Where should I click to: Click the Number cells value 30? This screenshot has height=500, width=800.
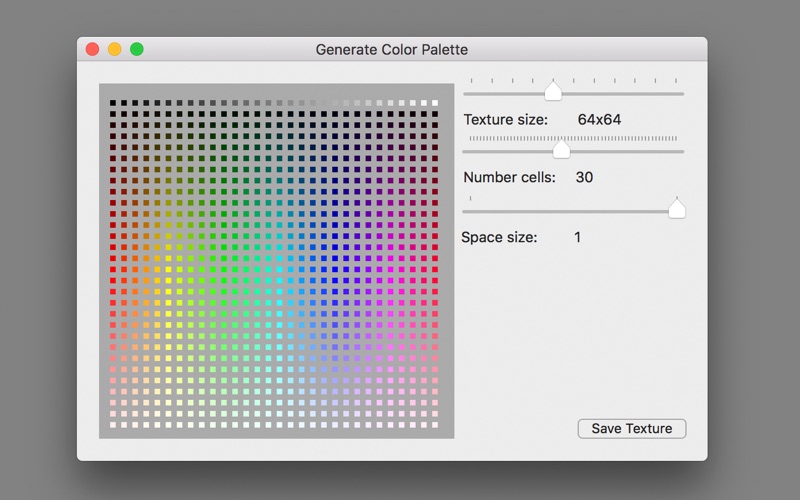584,178
